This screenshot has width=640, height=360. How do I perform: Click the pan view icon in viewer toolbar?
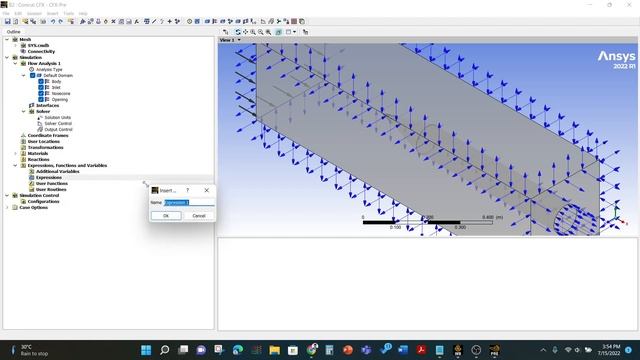[x=245, y=32]
